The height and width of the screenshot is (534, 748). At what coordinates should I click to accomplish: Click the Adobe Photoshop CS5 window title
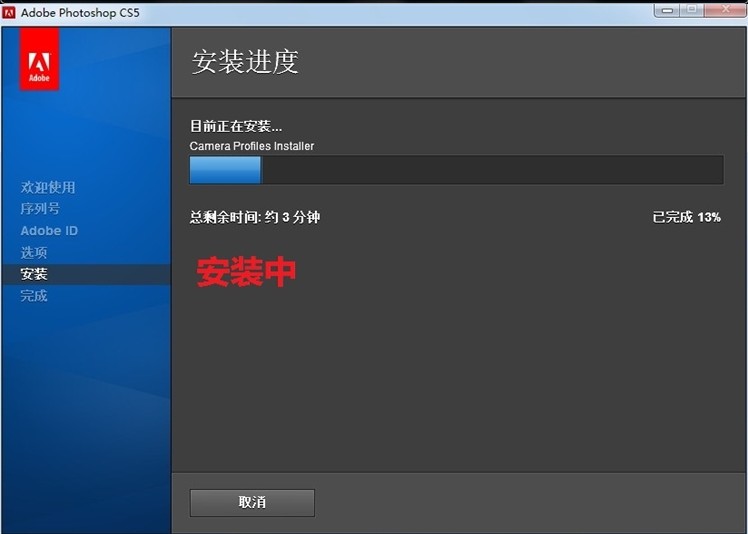coord(80,13)
